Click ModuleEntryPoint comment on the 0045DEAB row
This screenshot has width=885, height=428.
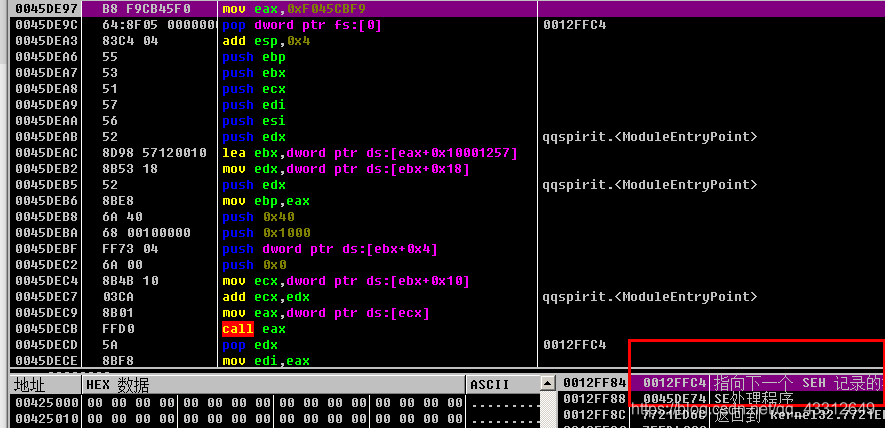[x=650, y=137]
